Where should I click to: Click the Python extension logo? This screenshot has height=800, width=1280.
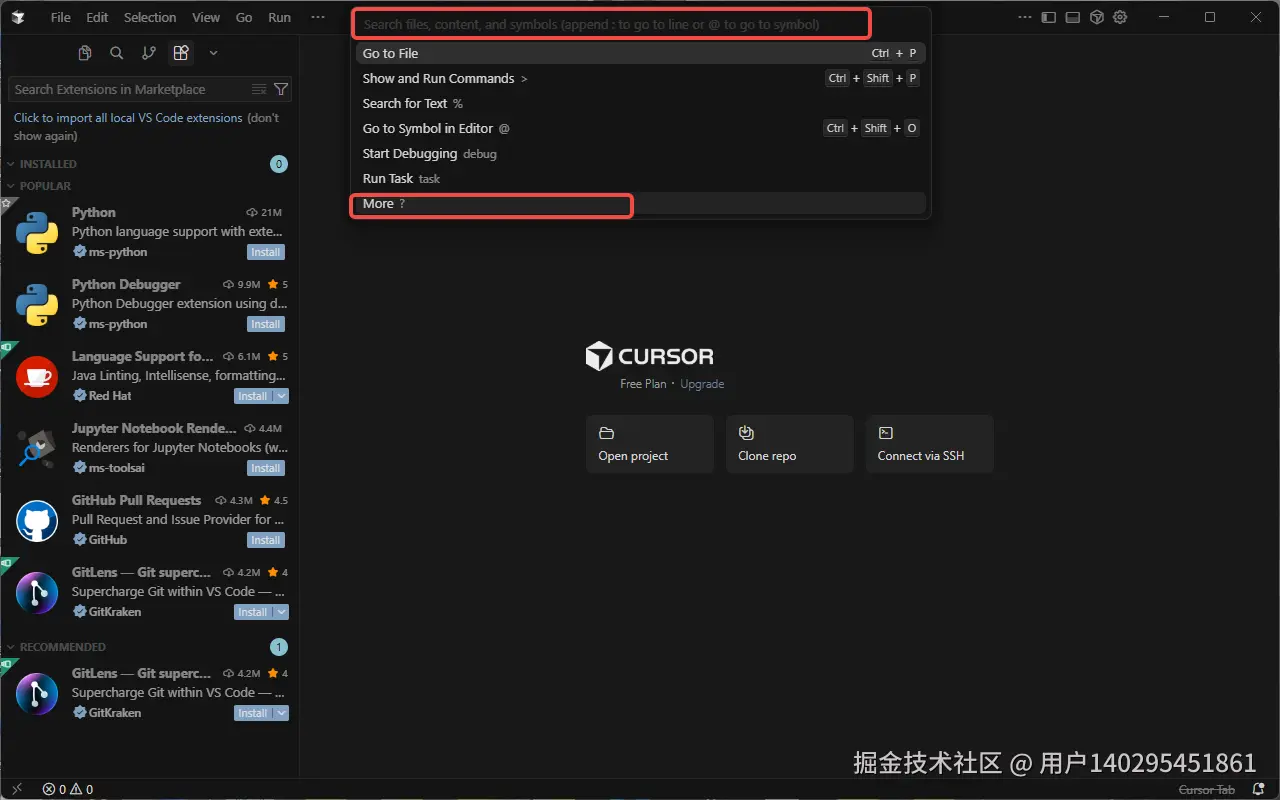click(37, 232)
